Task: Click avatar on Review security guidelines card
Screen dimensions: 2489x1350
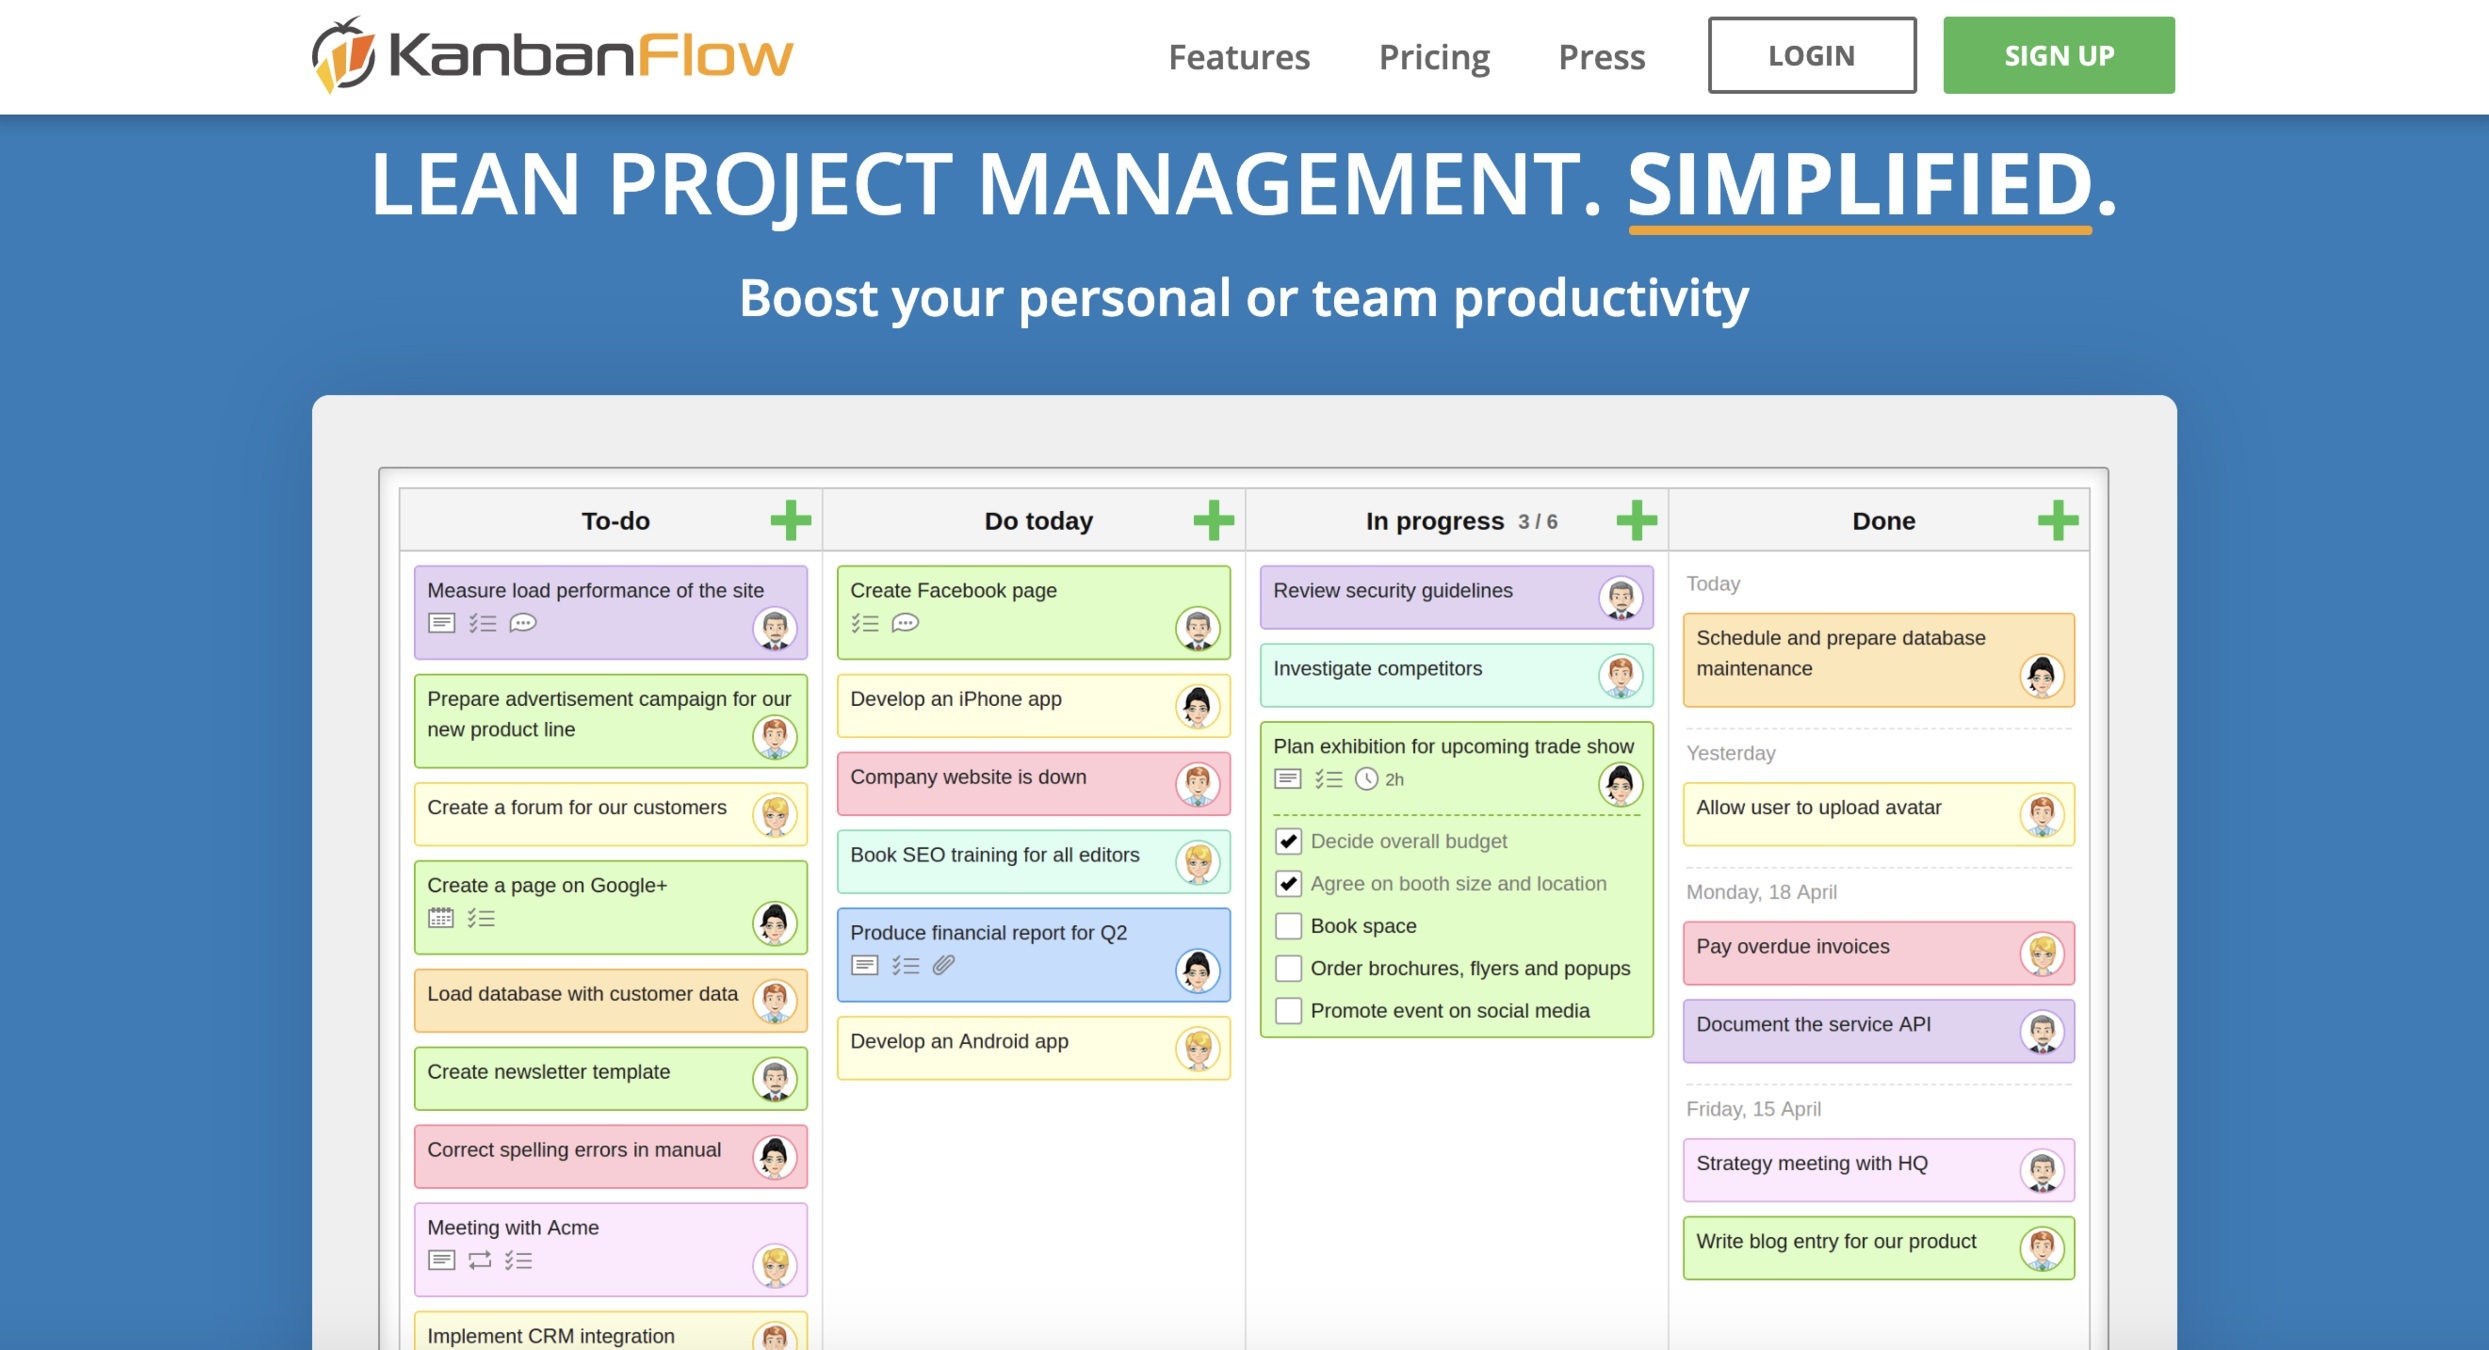Action: pyautogui.click(x=1620, y=598)
